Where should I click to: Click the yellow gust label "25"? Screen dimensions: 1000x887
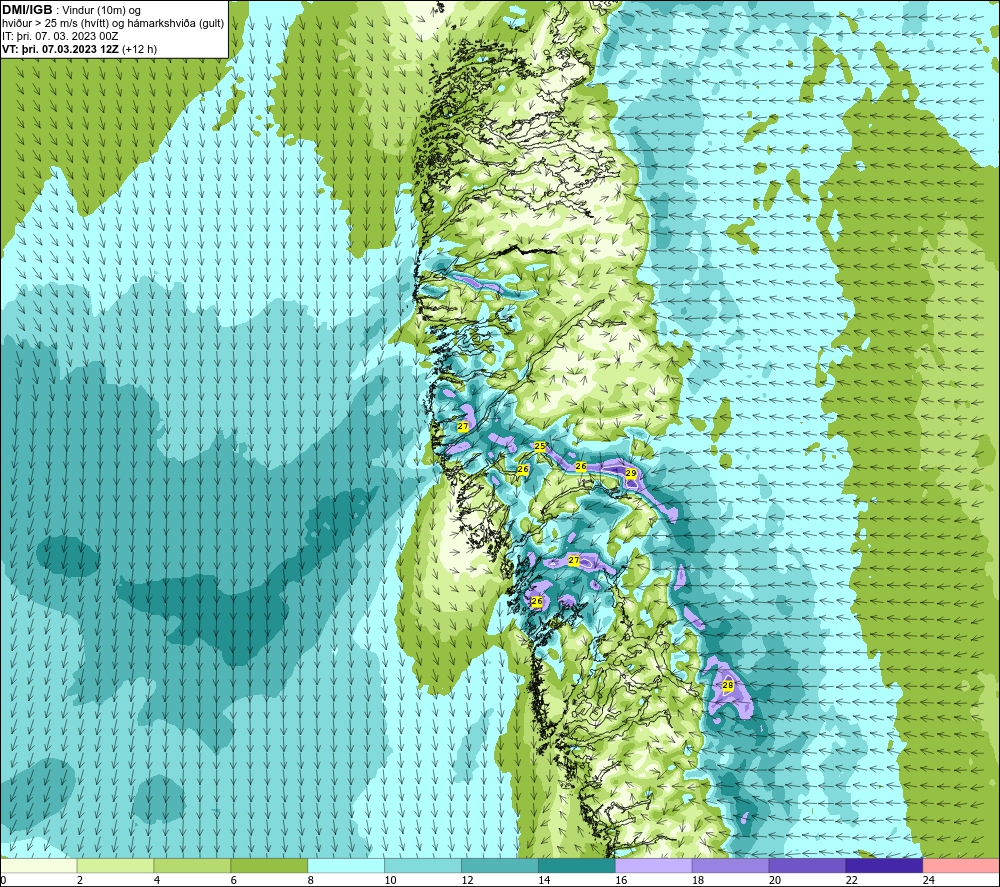tap(540, 446)
